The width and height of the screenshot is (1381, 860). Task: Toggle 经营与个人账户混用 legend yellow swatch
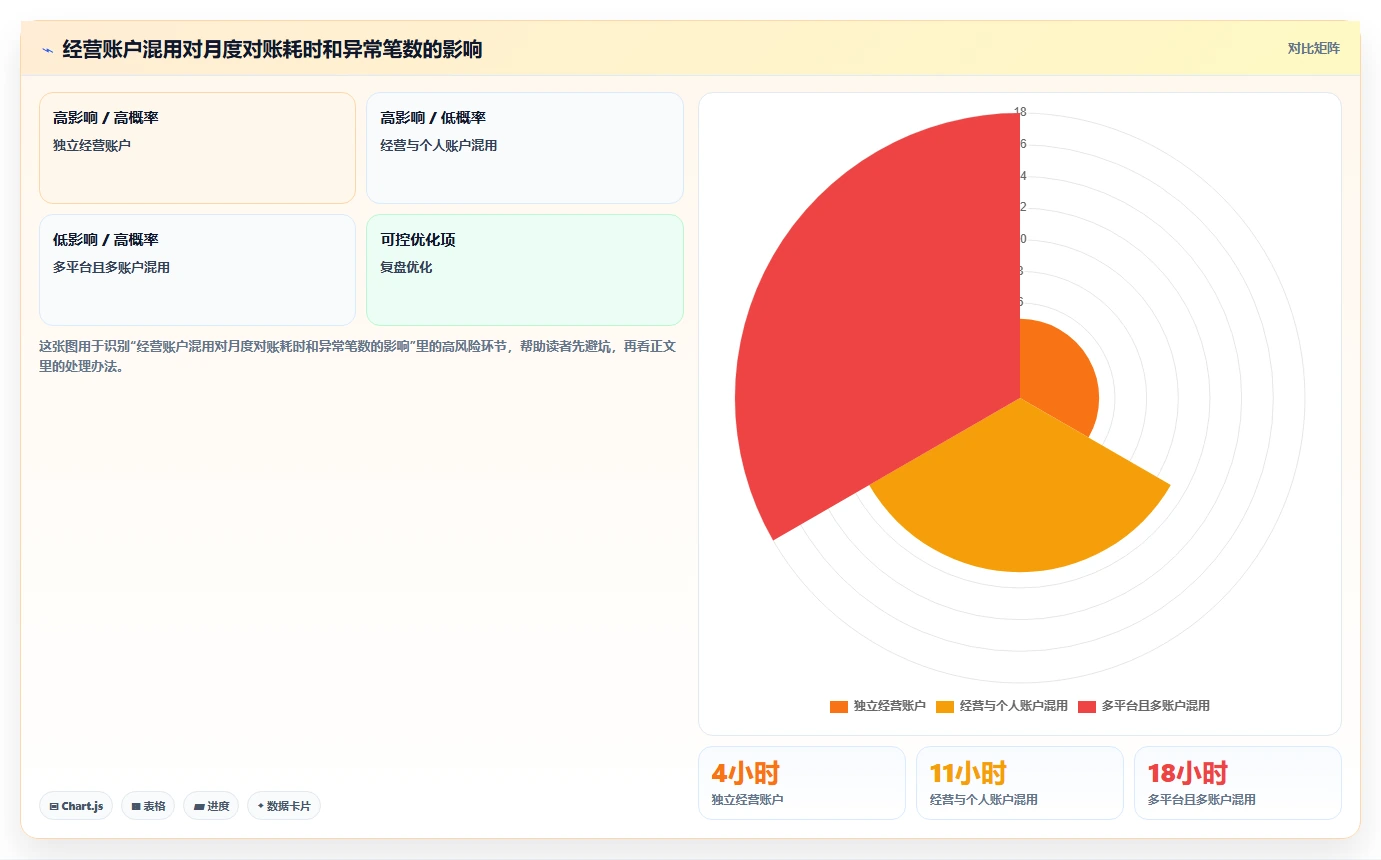tap(945, 706)
